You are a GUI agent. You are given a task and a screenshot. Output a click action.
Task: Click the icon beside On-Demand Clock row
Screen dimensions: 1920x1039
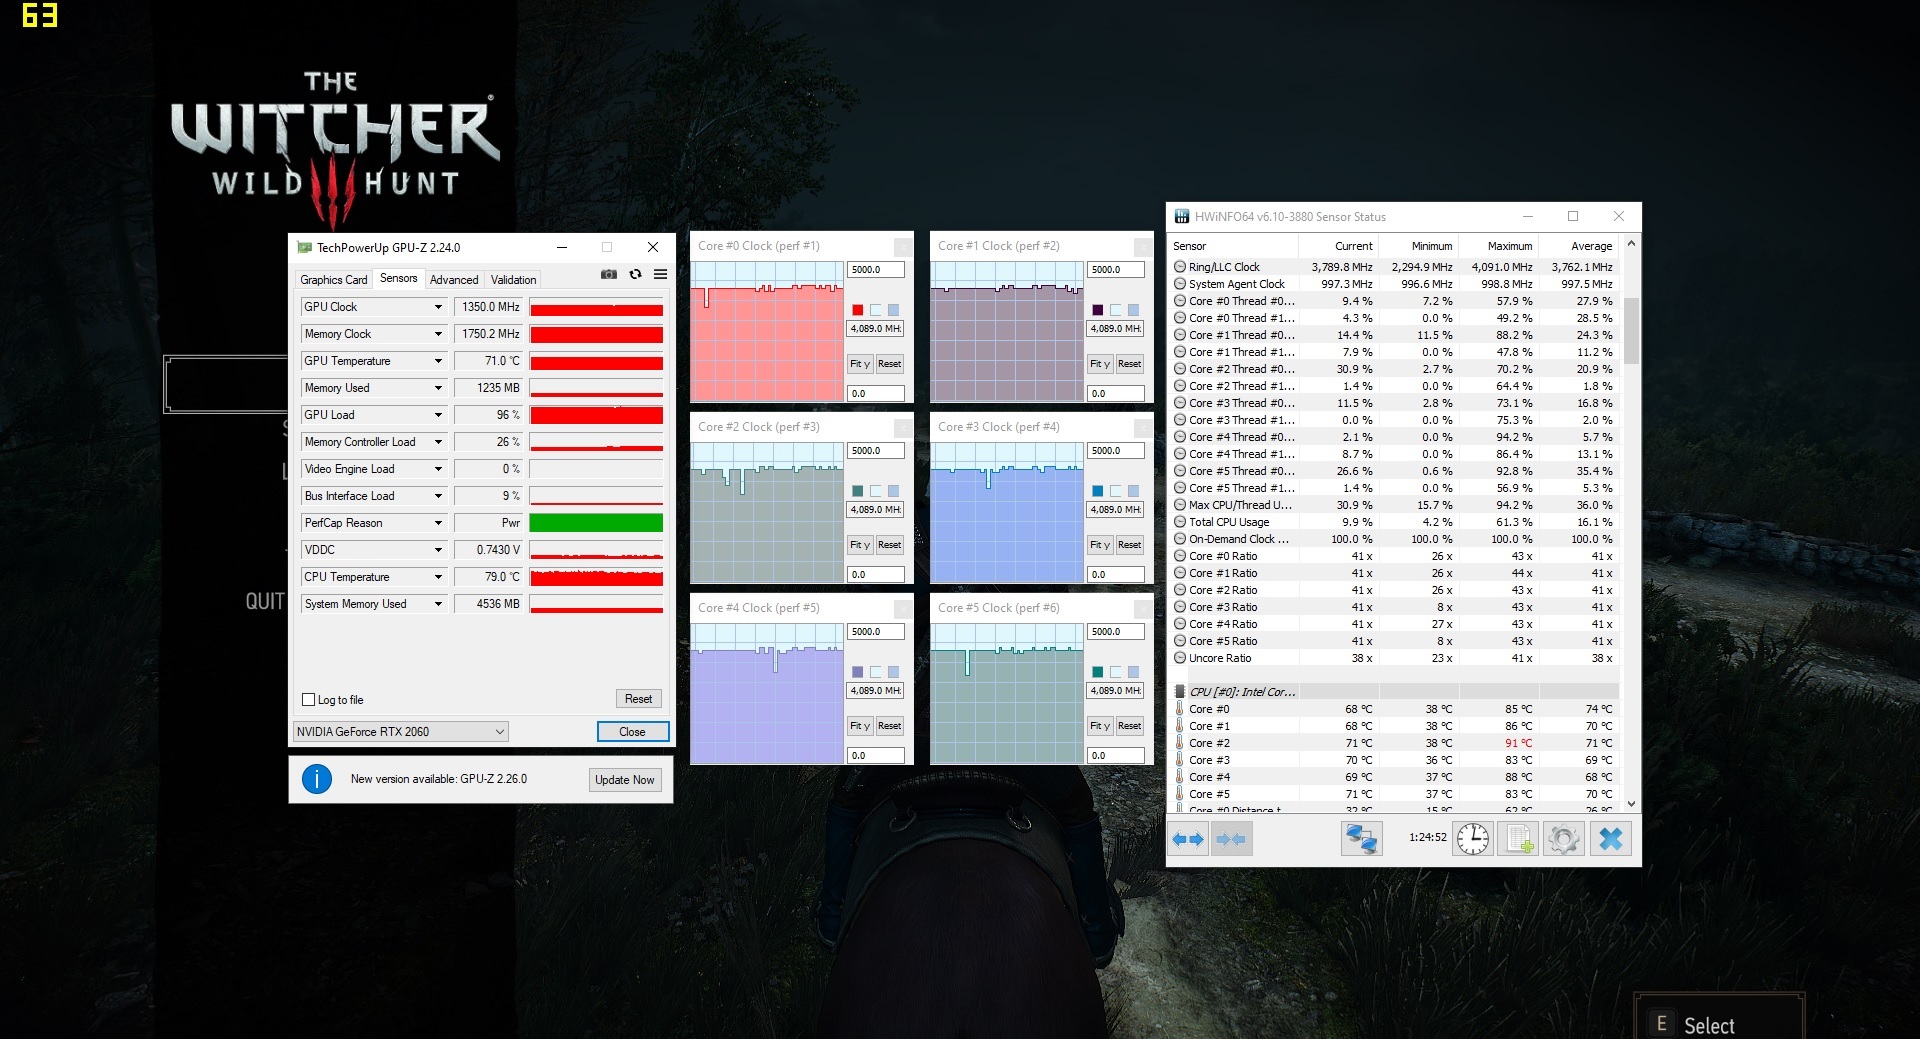pos(1180,539)
